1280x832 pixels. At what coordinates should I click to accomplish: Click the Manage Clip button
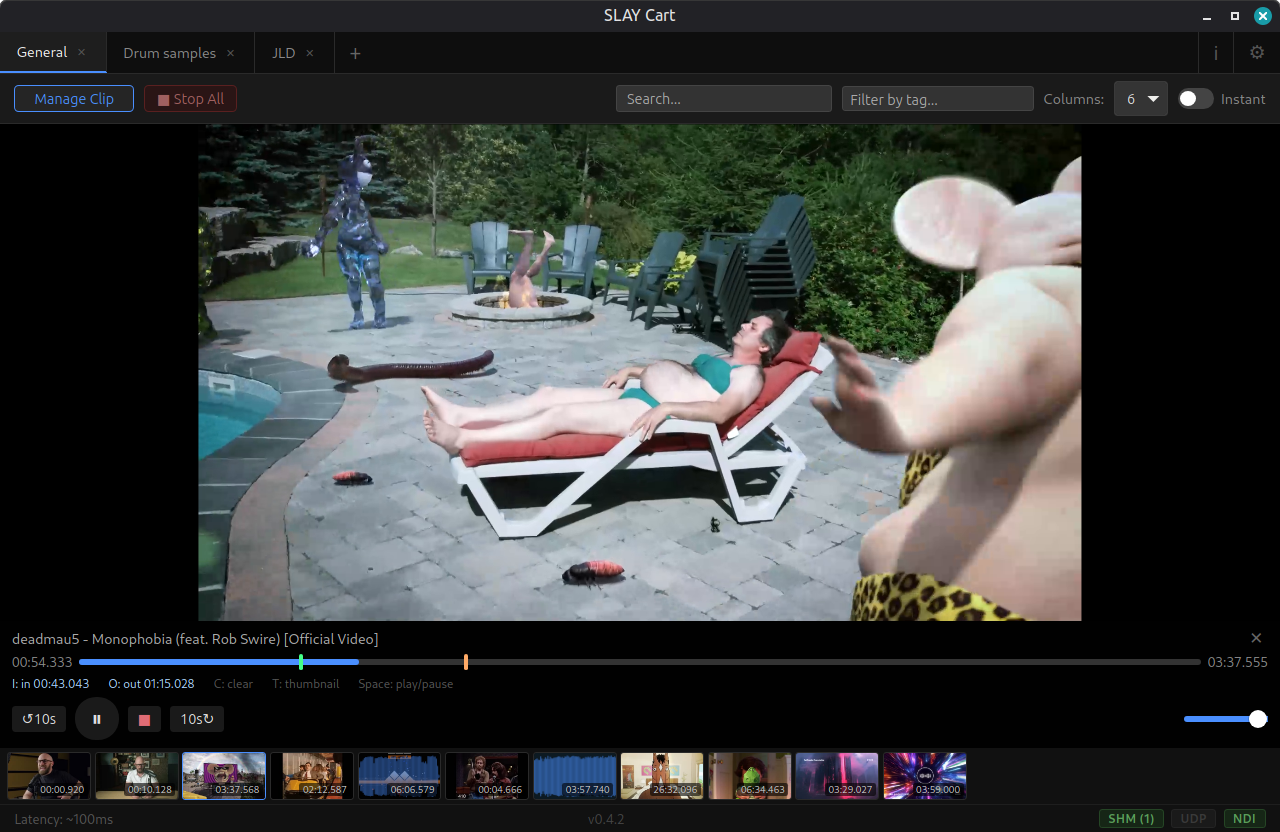[x=74, y=98]
